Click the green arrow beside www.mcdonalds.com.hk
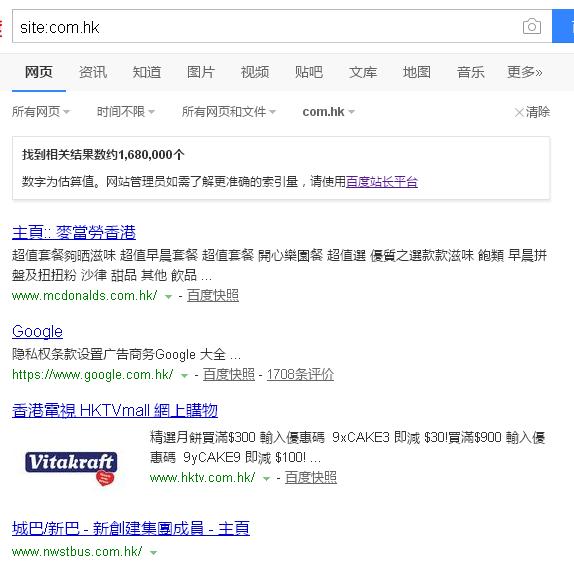 pos(168,297)
